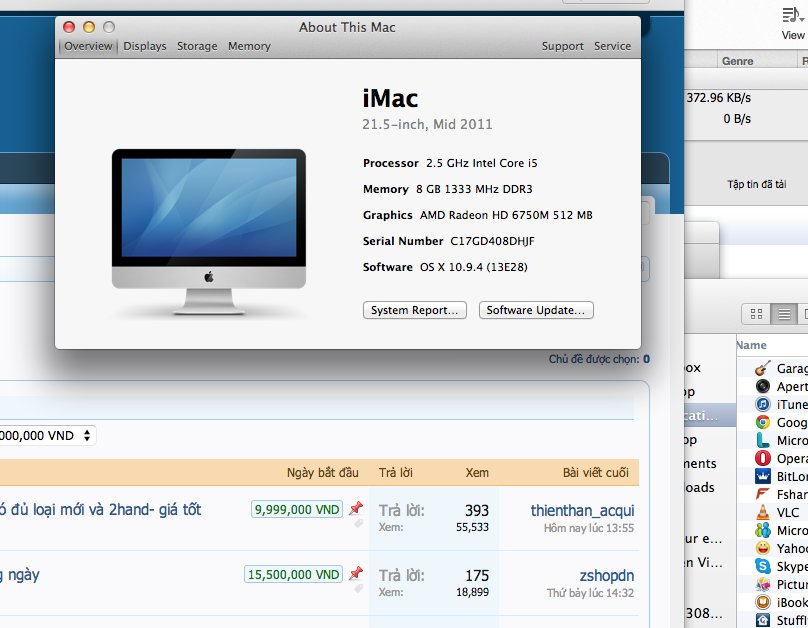The height and width of the screenshot is (628, 808).
Task: Open GarageBand guitar icon in Finder list
Action: point(763,368)
